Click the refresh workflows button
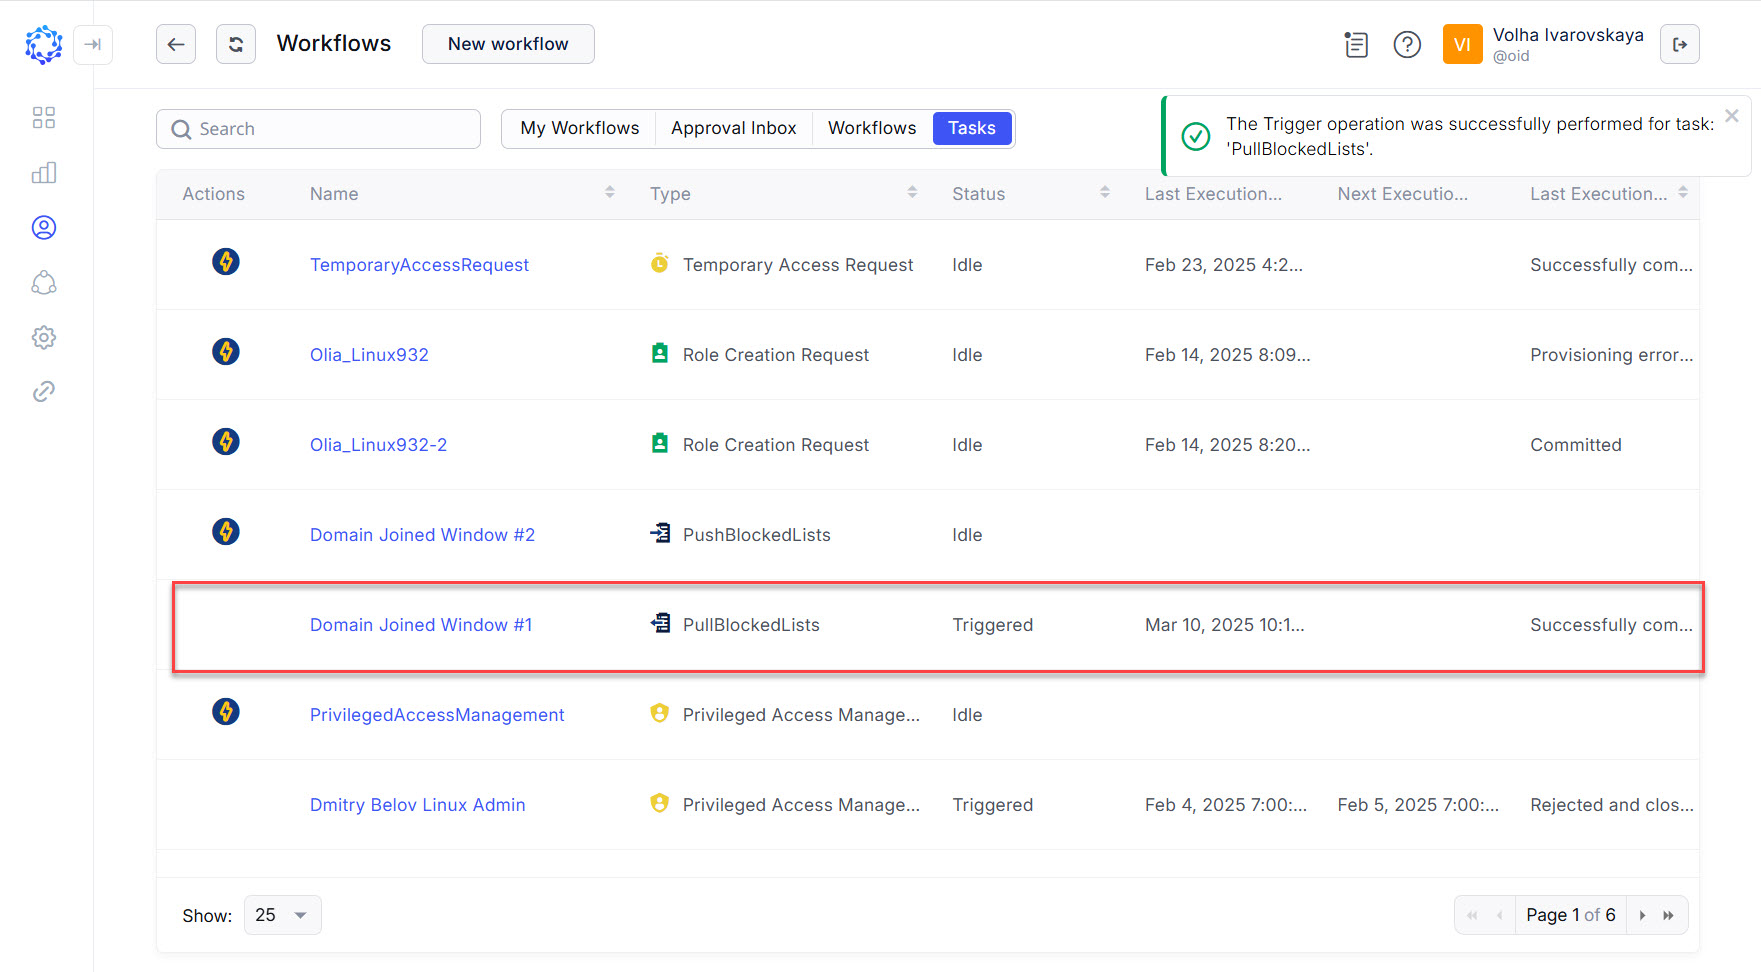The image size is (1761, 972). point(236,44)
